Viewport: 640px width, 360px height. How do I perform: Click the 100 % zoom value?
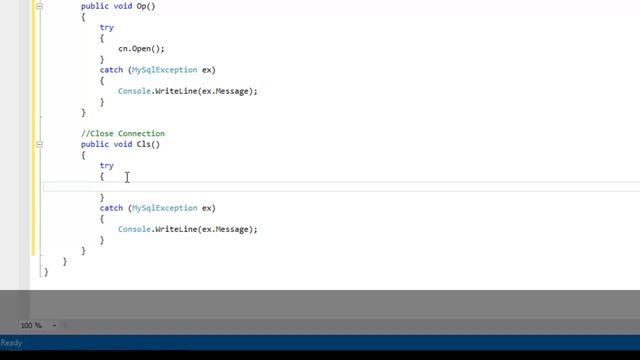(x=31, y=325)
